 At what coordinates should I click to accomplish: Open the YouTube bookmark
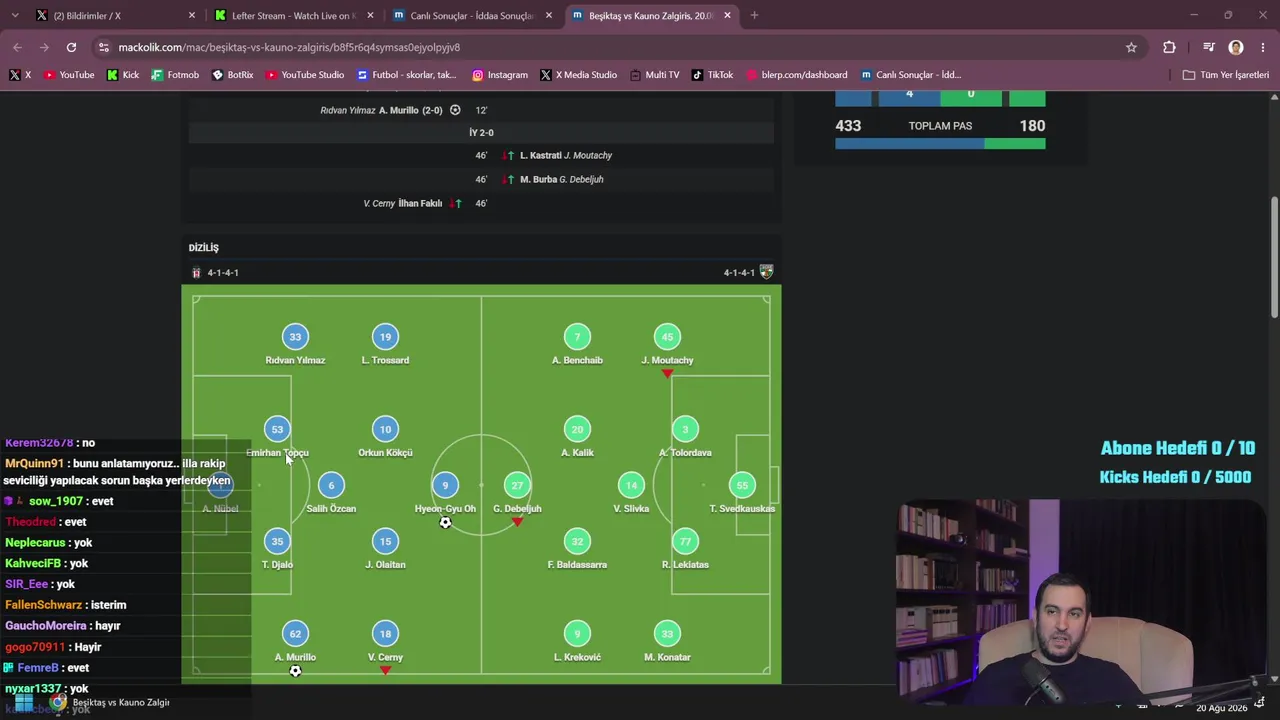pos(69,75)
